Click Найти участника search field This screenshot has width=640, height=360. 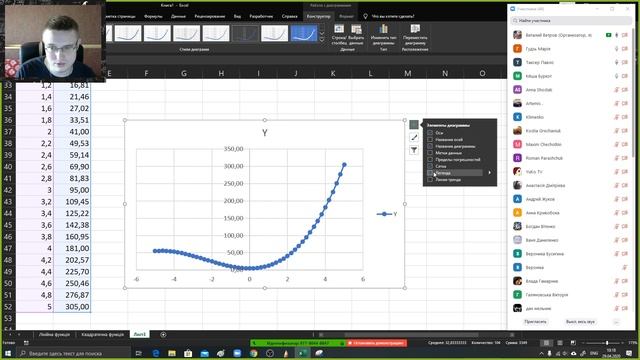[x=572, y=20]
